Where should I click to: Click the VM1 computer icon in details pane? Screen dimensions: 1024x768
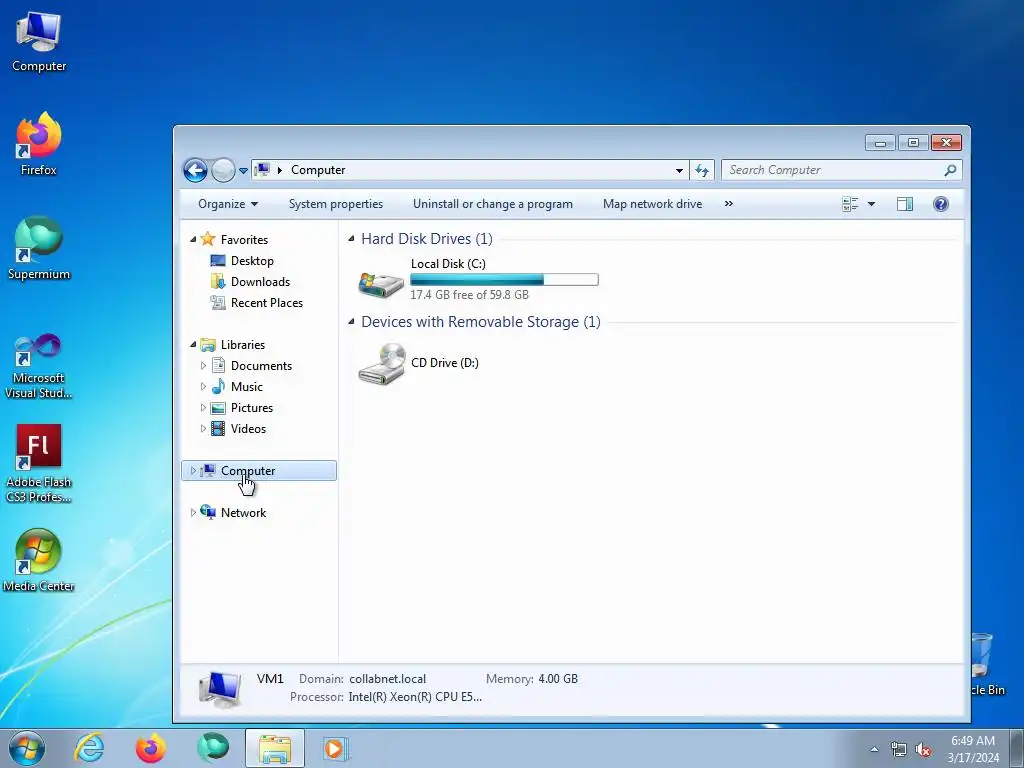[x=219, y=690]
